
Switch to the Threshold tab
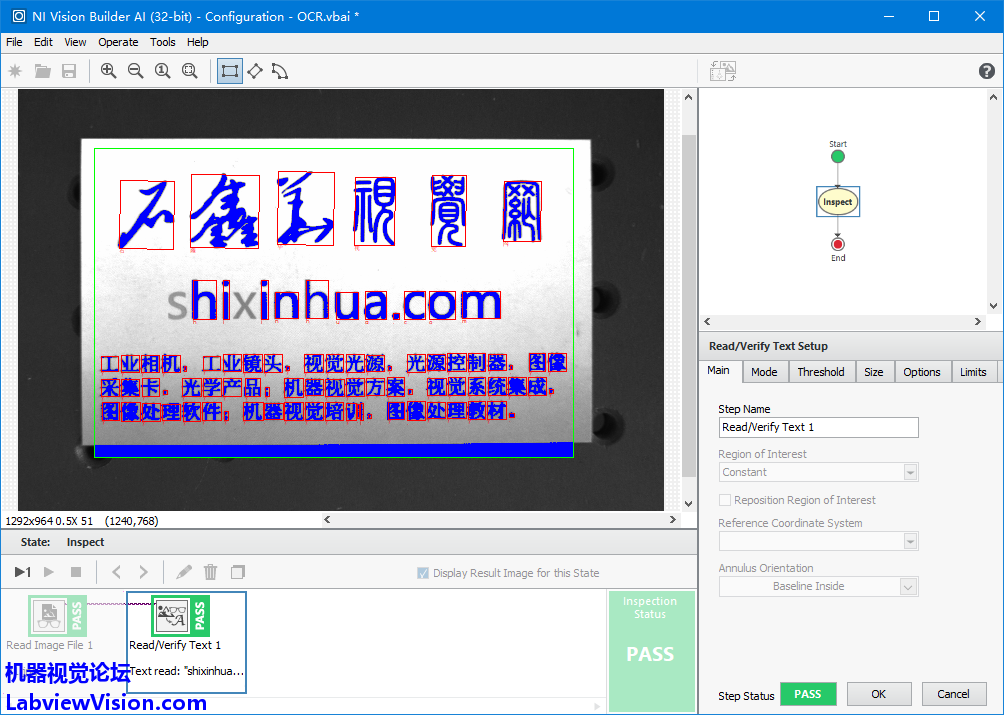click(820, 372)
